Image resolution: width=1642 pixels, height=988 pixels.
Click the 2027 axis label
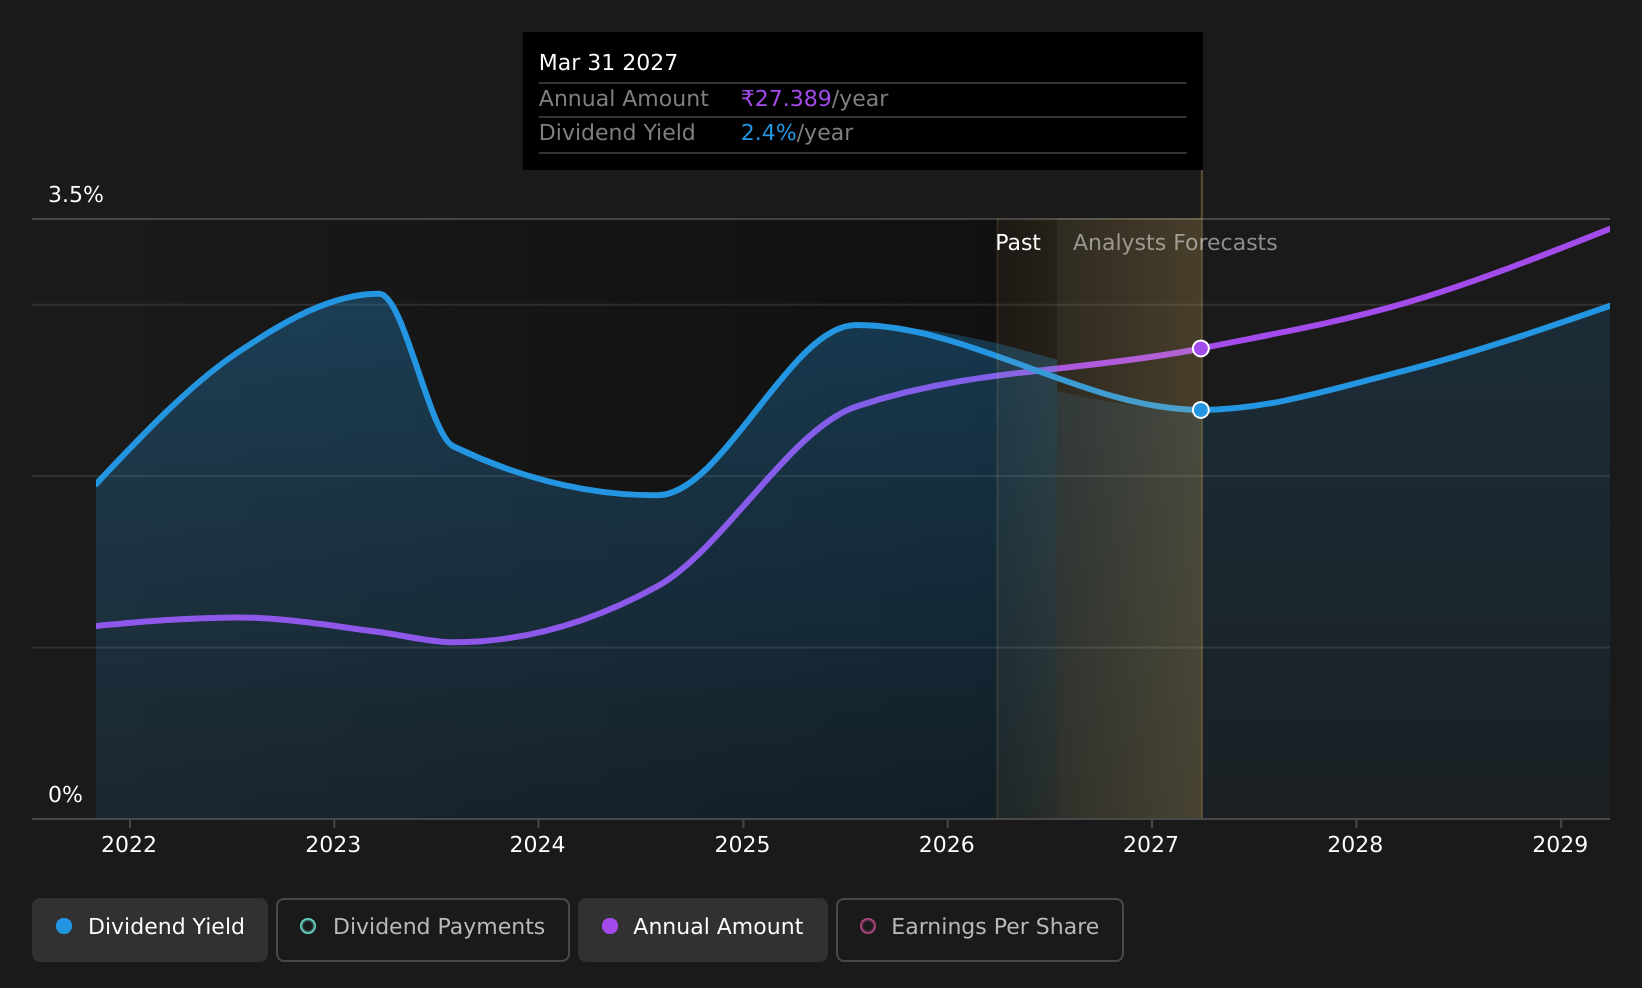click(x=1151, y=845)
